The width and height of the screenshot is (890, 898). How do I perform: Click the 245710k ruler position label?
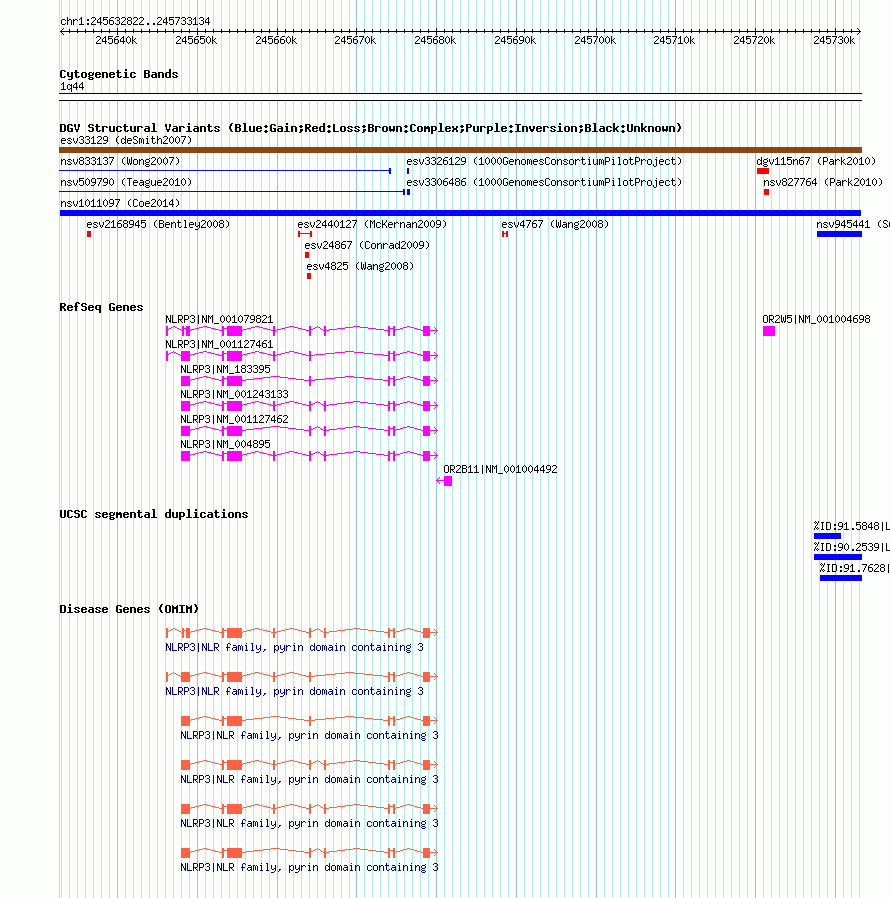click(x=674, y=40)
